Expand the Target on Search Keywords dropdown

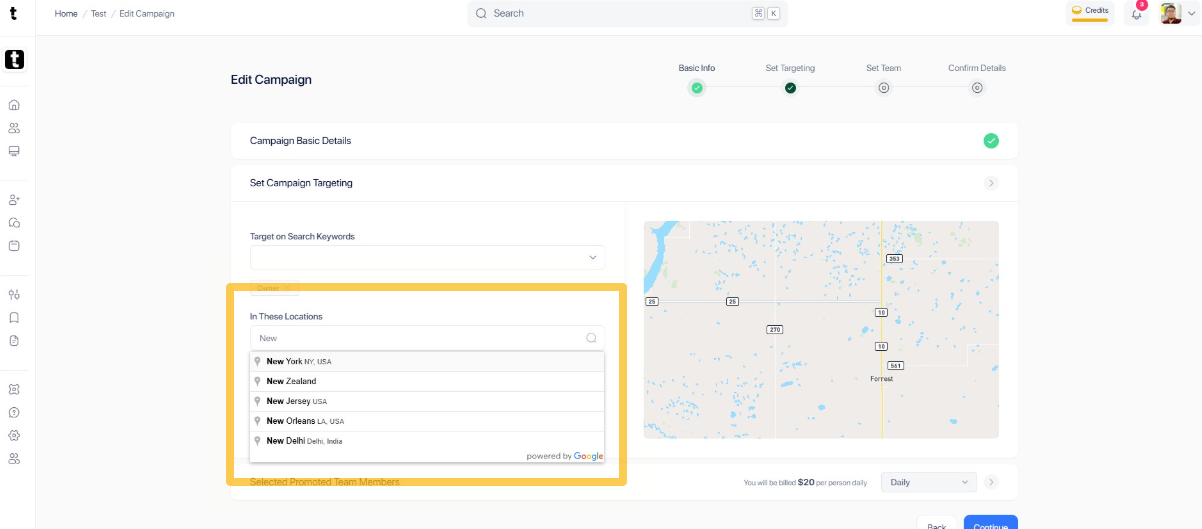coord(427,257)
